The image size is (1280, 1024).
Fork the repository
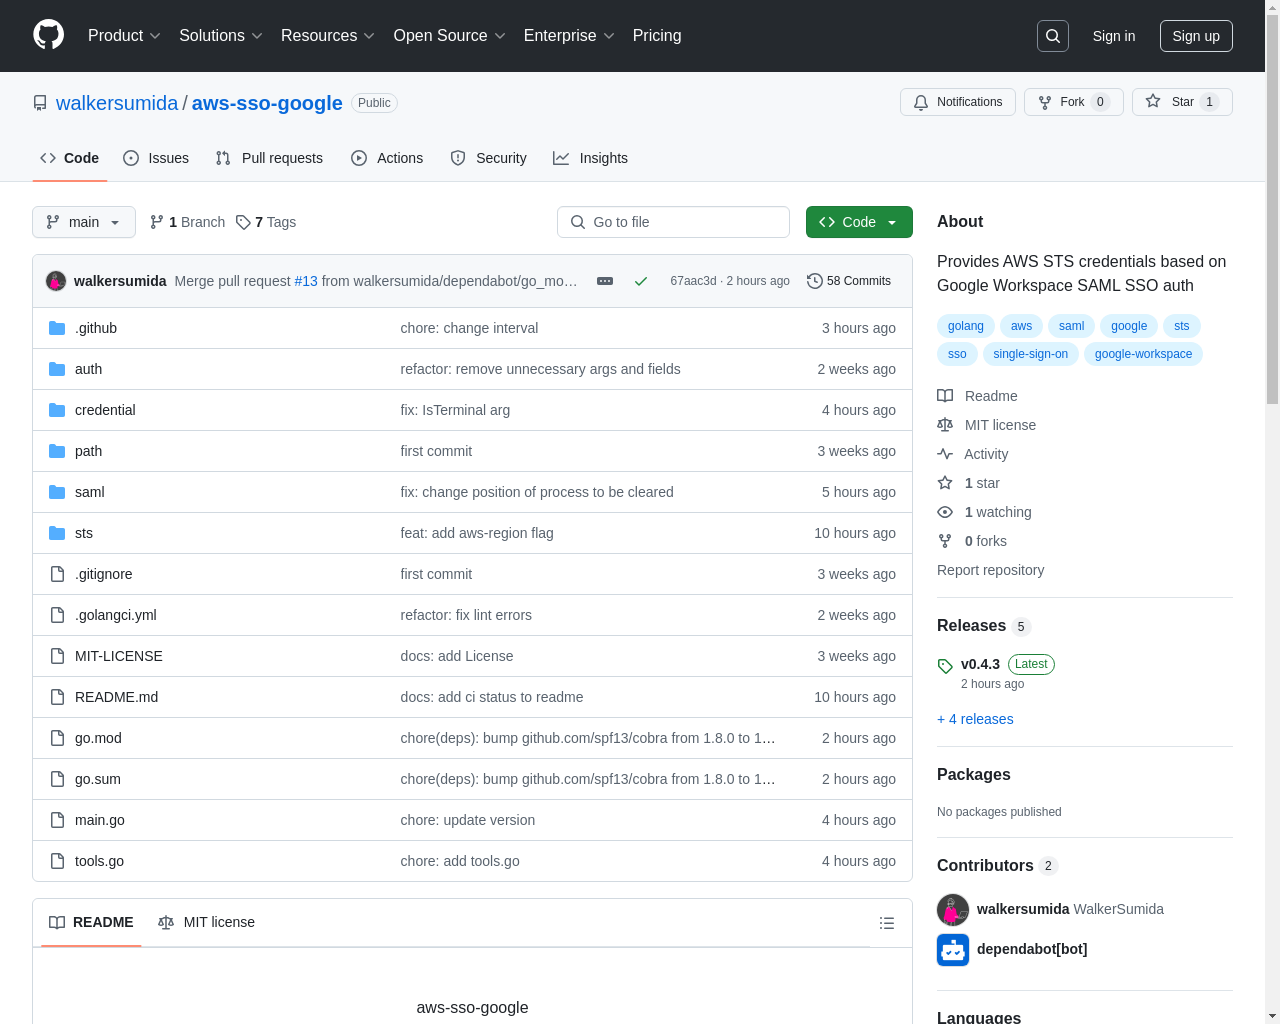click(x=1074, y=102)
